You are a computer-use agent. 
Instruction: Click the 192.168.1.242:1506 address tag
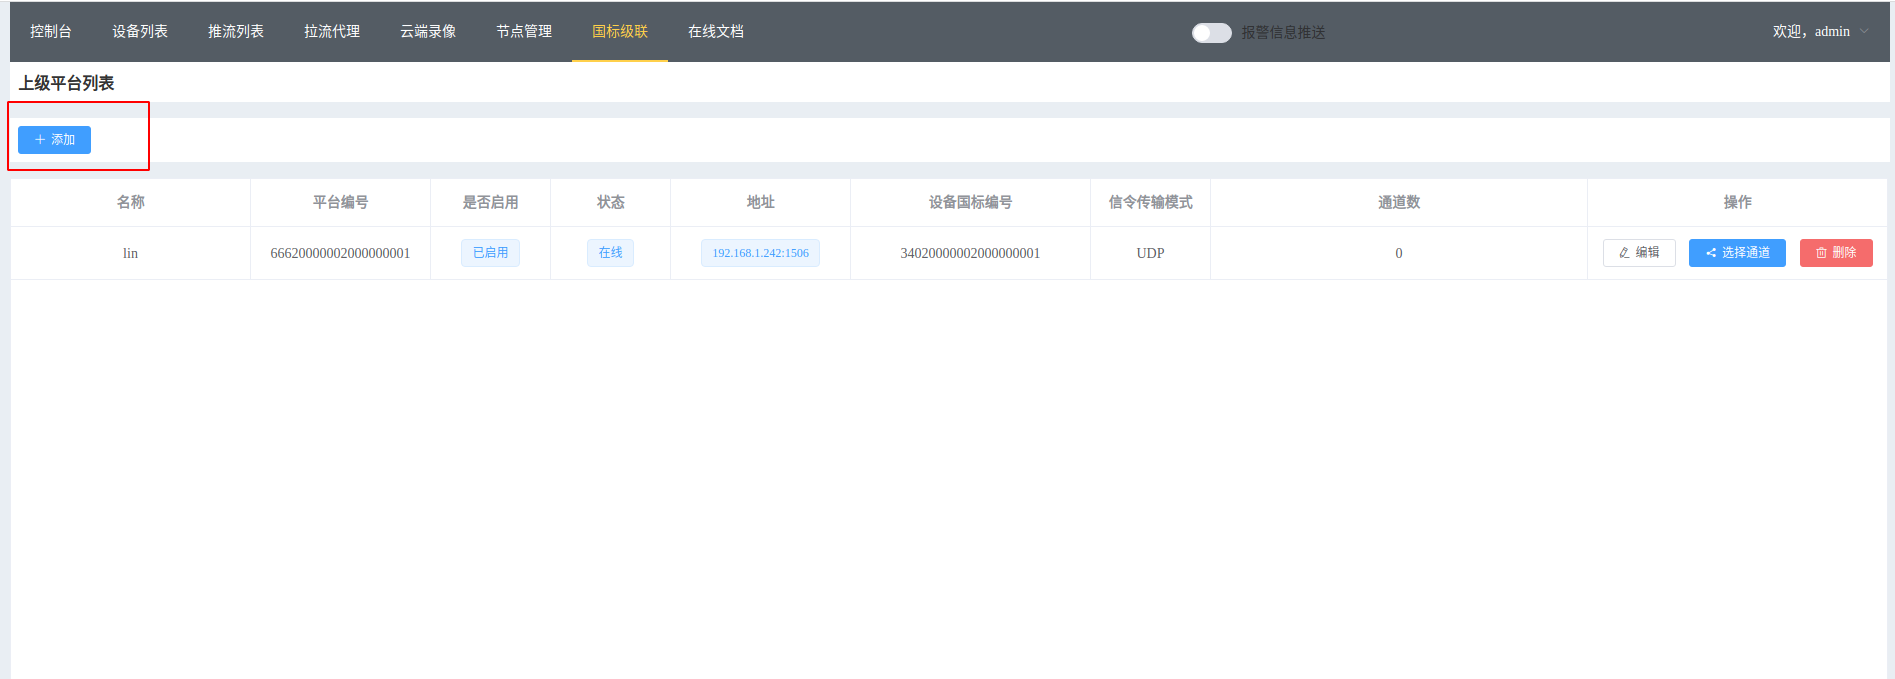click(x=760, y=253)
